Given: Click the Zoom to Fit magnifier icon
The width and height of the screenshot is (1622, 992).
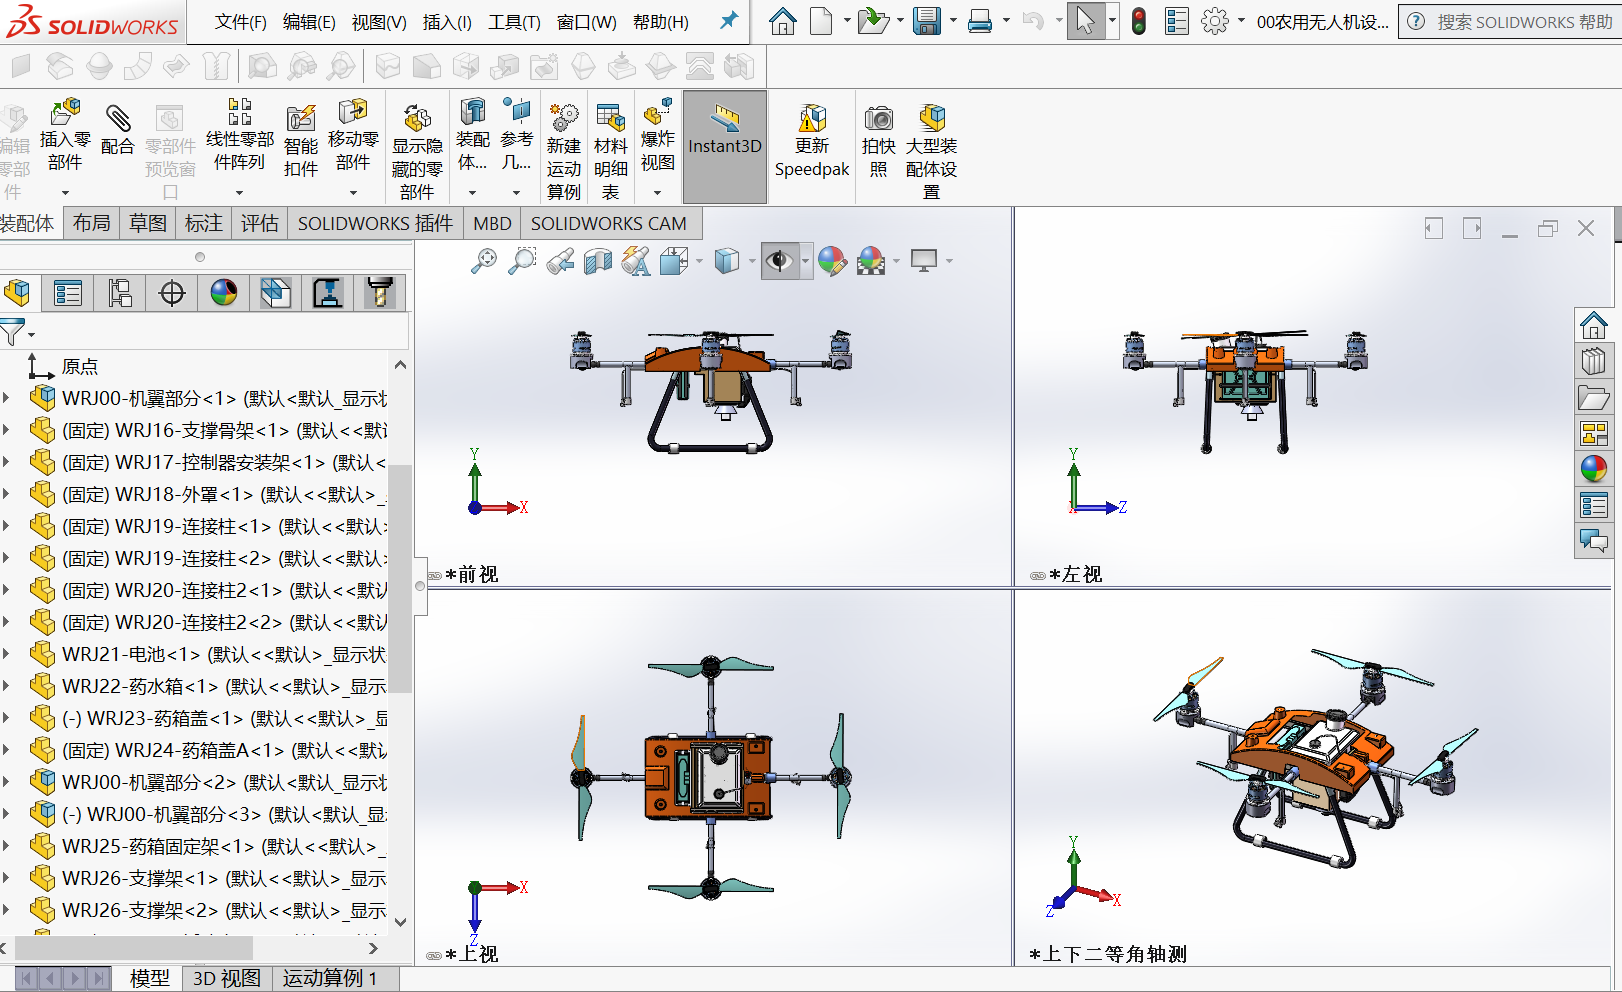Looking at the screenshot, I should (484, 262).
